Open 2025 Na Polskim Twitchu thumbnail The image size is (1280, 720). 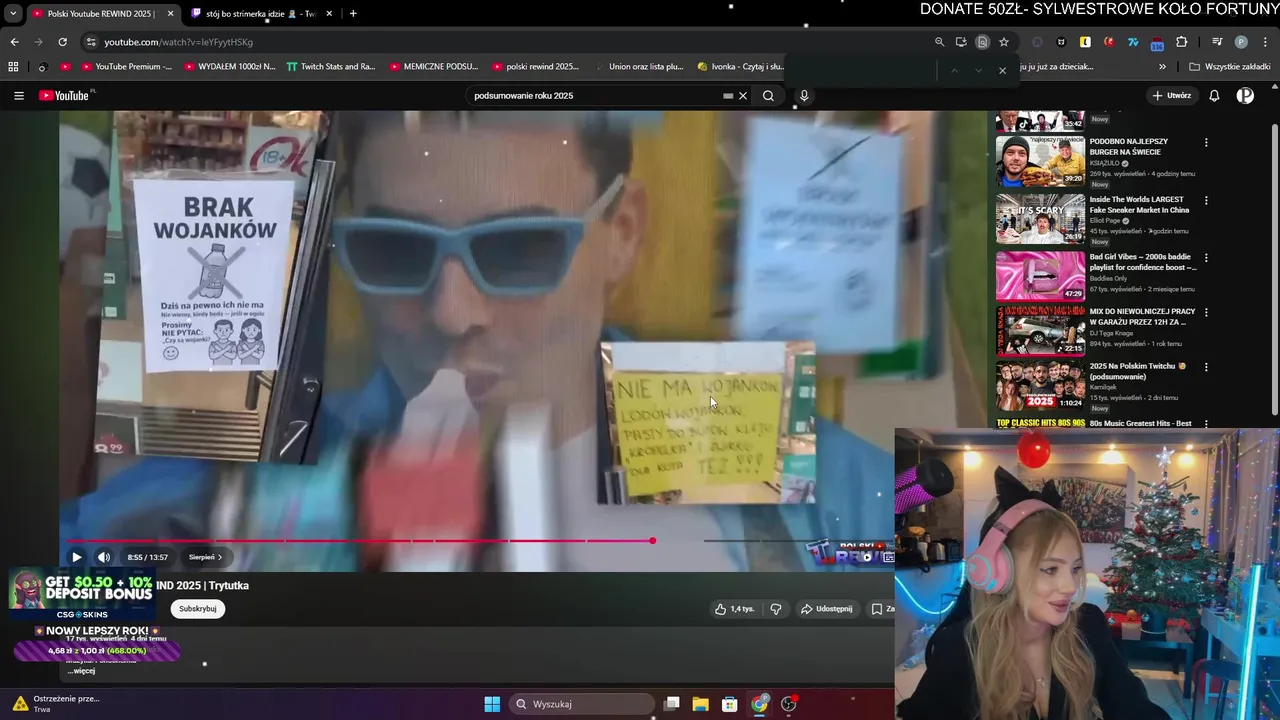point(1040,386)
